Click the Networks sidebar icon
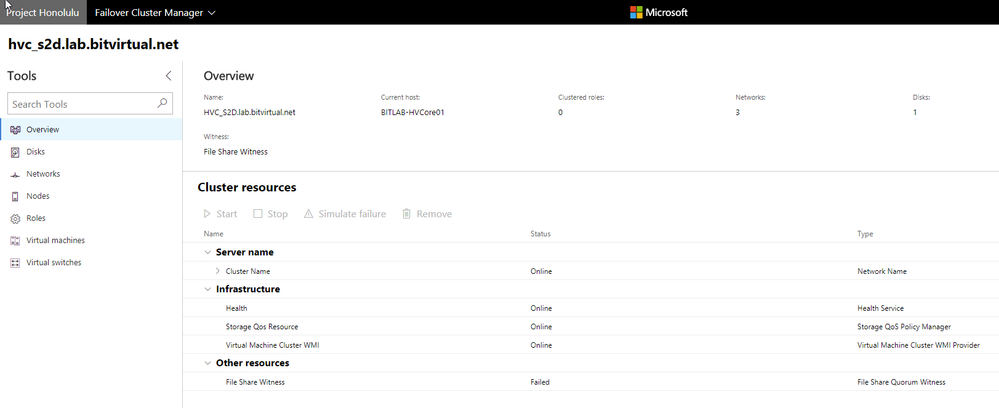The image size is (999, 408). 16,174
